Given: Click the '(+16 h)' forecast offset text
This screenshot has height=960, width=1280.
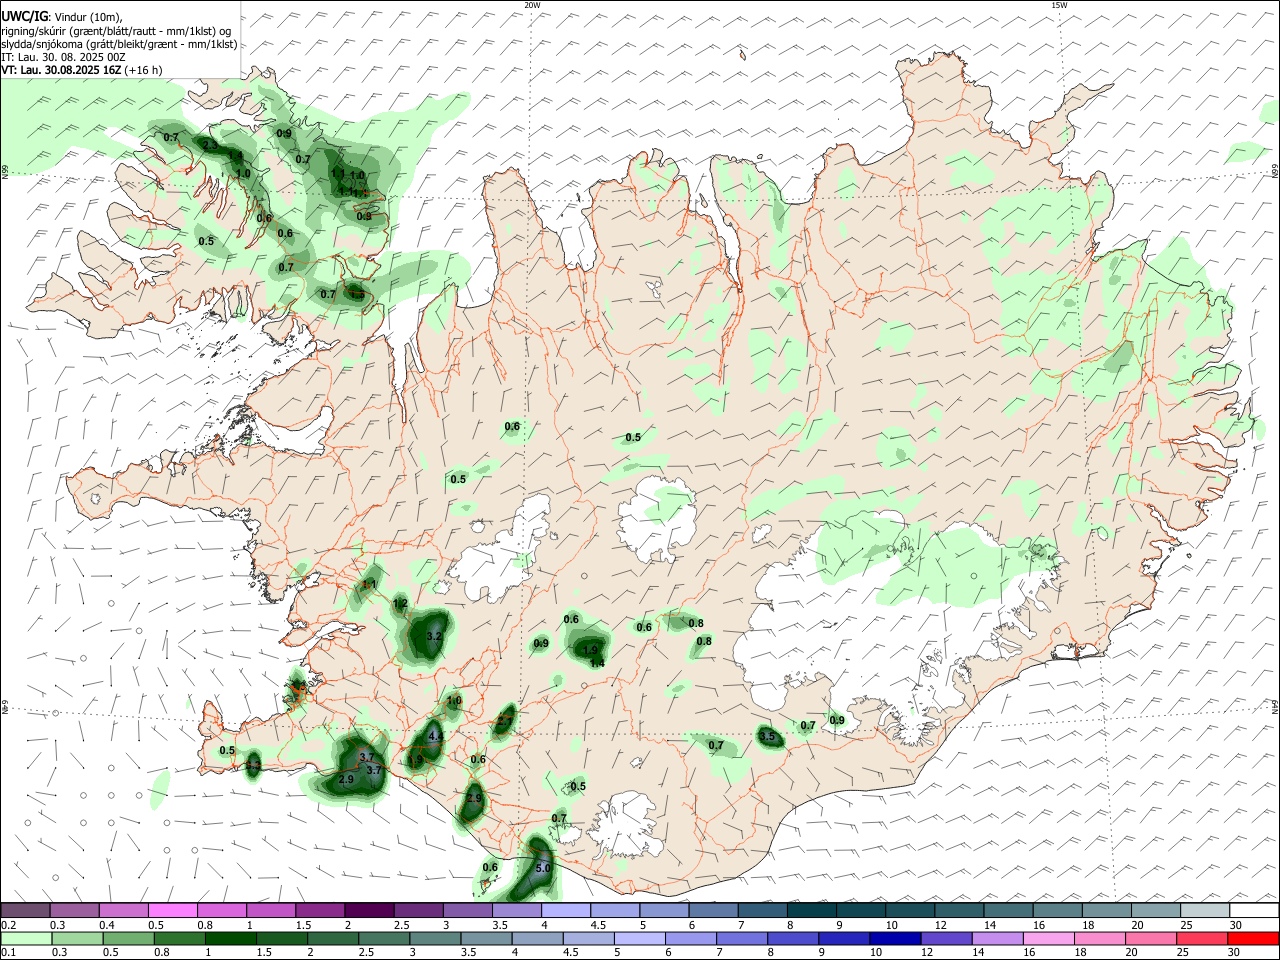Looking at the screenshot, I should tap(143, 71).
